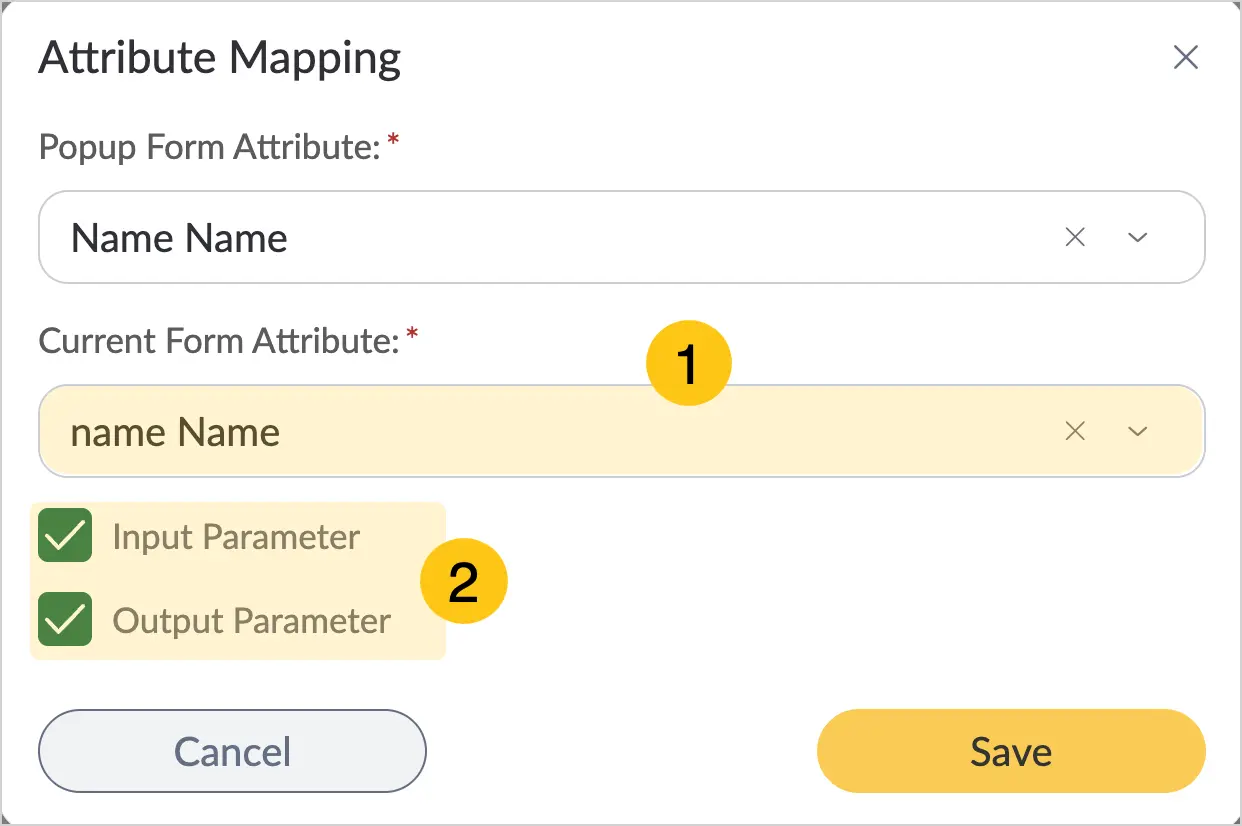Image resolution: width=1242 pixels, height=826 pixels.
Task: Clear the Popup Form Attribute selection
Action: pyautogui.click(x=1075, y=237)
